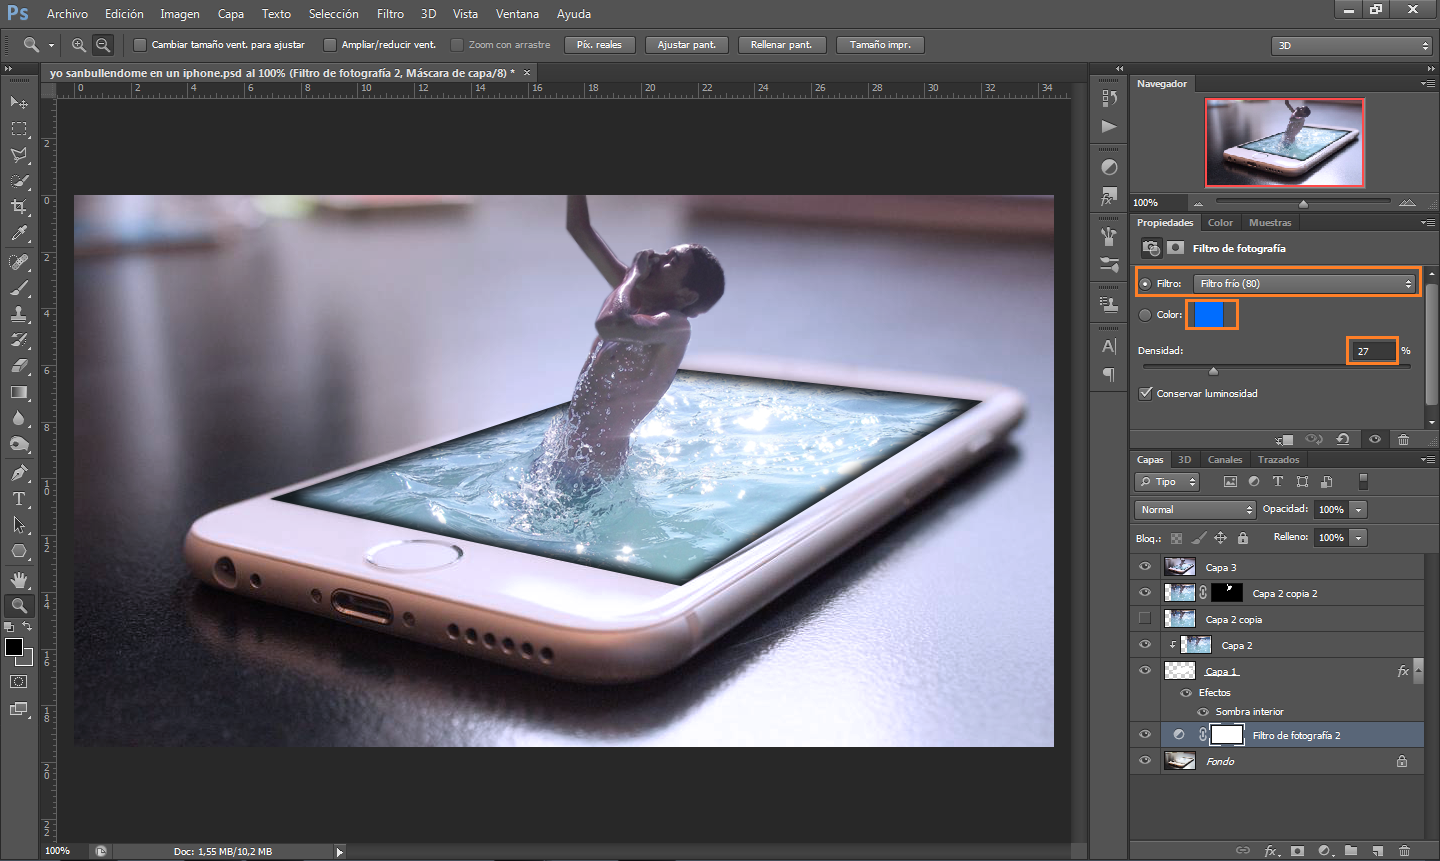Screen dimensions: 1440x861
Task: Select the Clone Stamp tool
Action: click(x=19, y=314)
